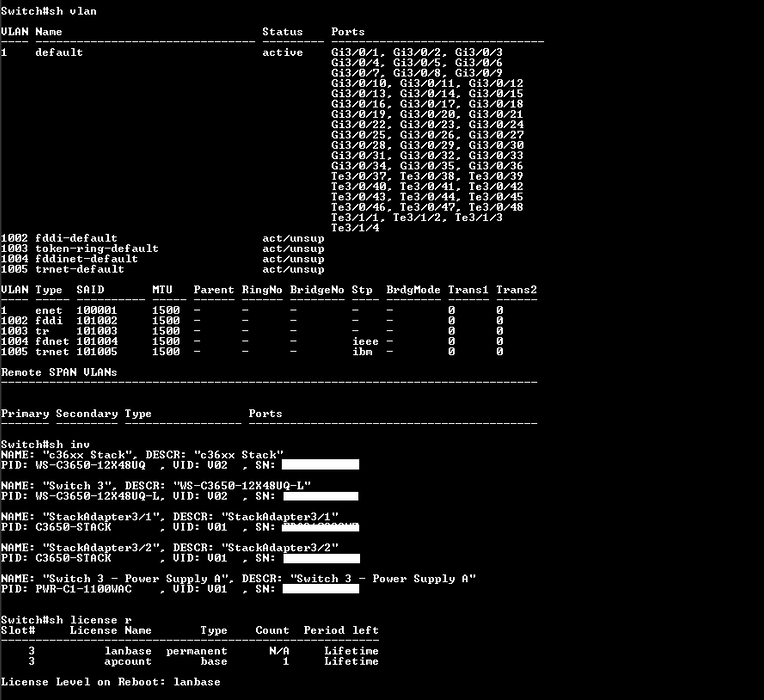Click the 'trnet-default' VLAN name

[79, 269]
